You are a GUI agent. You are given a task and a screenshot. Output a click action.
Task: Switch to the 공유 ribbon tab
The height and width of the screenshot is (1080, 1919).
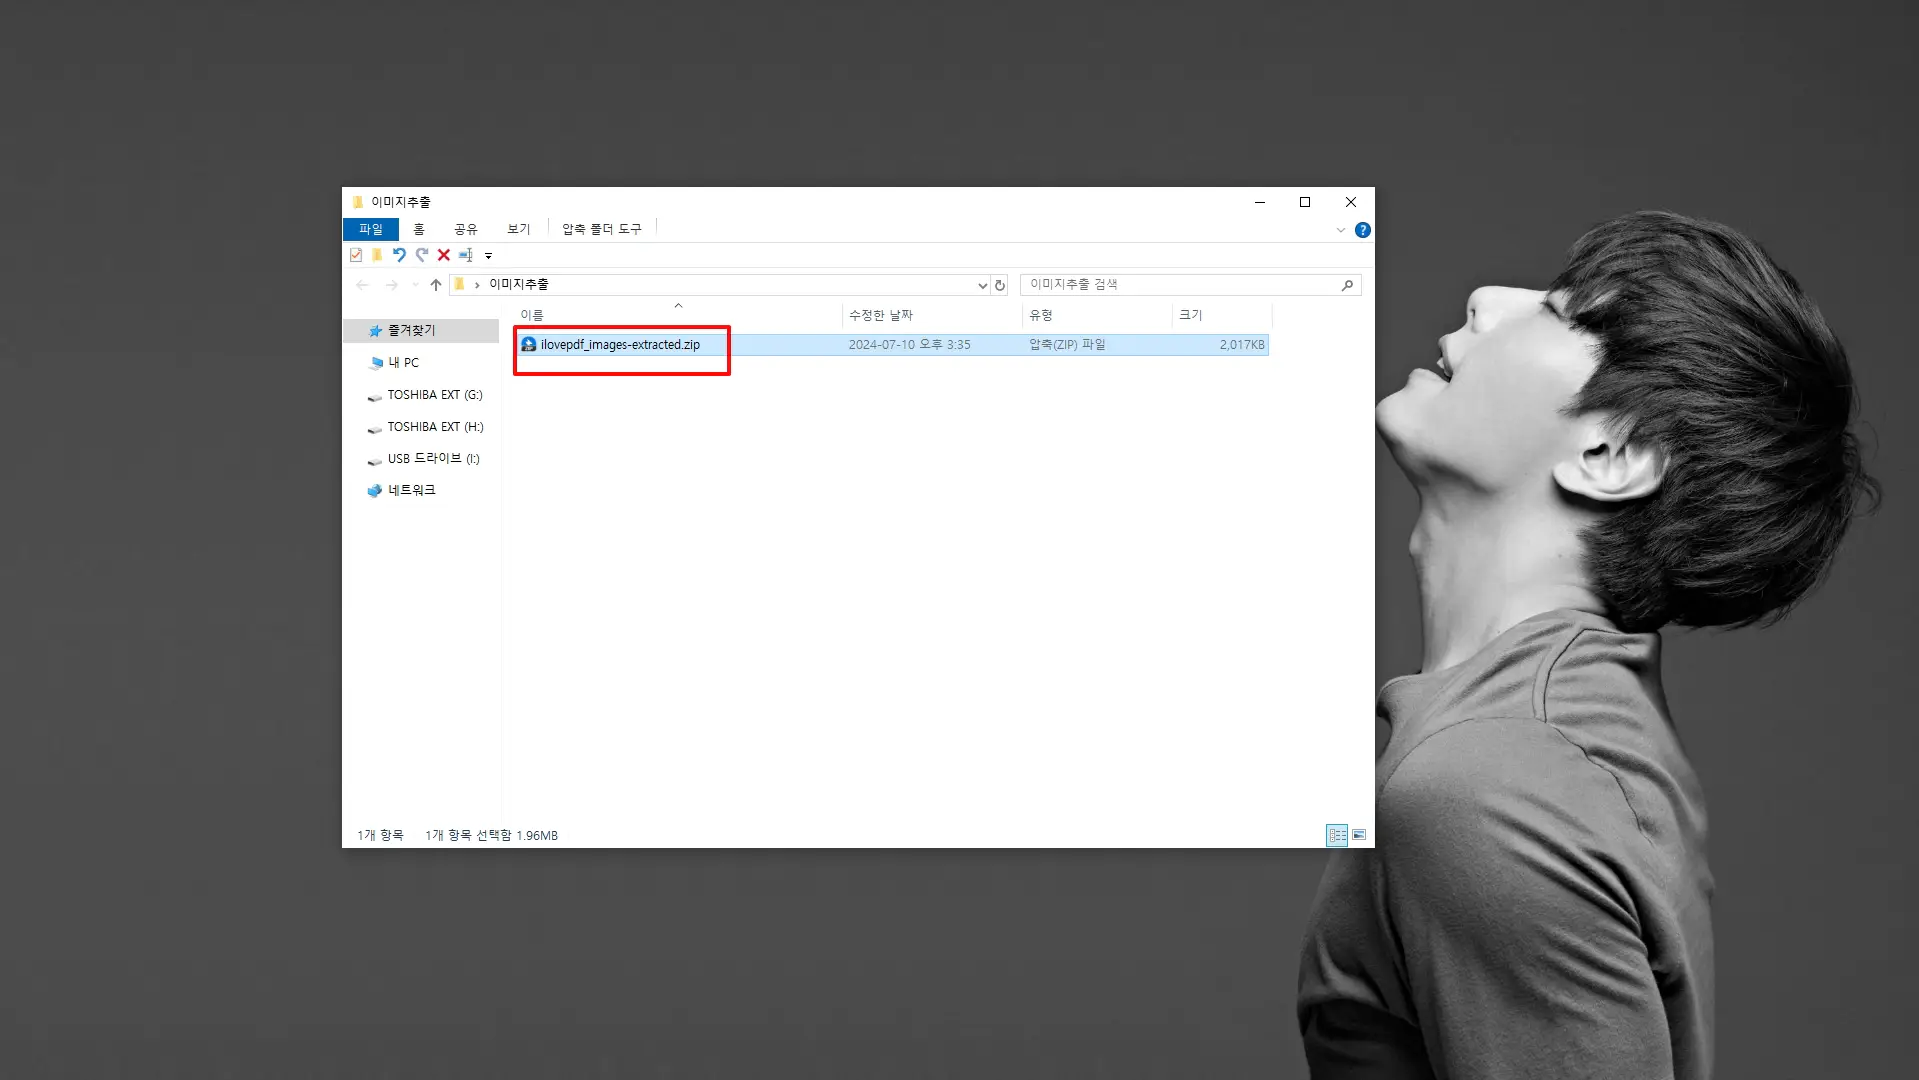(466, 229)
